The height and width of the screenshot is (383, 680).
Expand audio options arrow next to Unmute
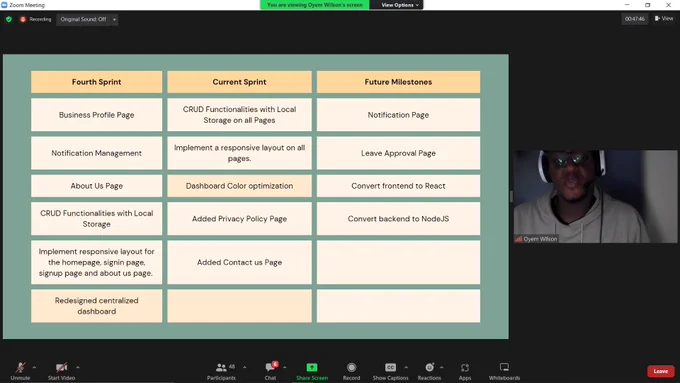tap(34, 367)
